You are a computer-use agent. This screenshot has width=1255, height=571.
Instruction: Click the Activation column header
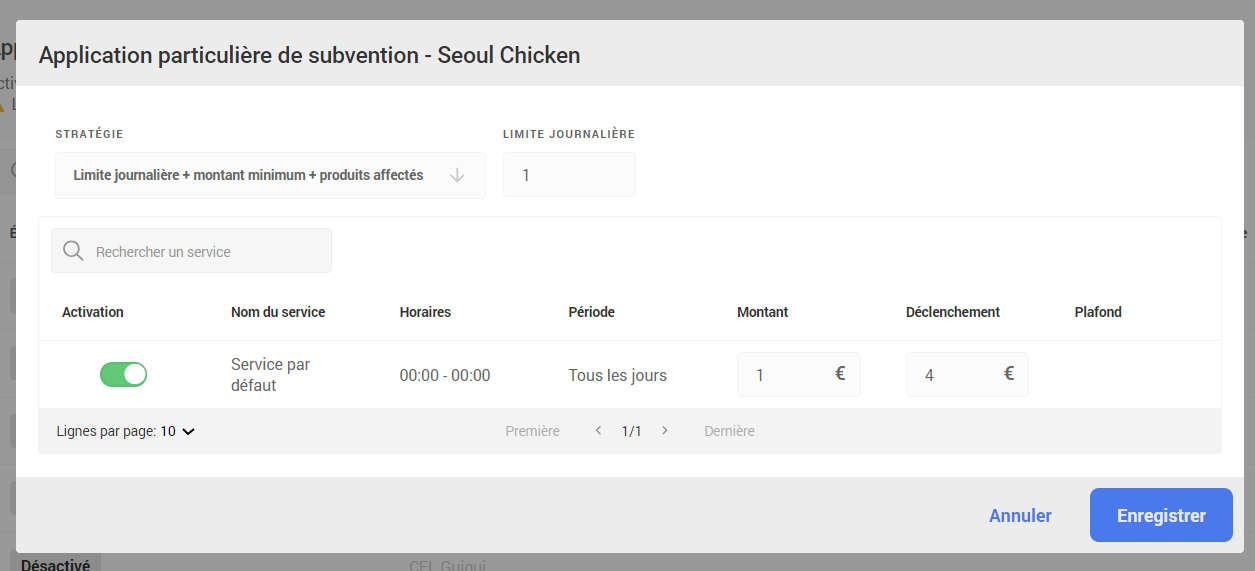[x=93, y=312]
